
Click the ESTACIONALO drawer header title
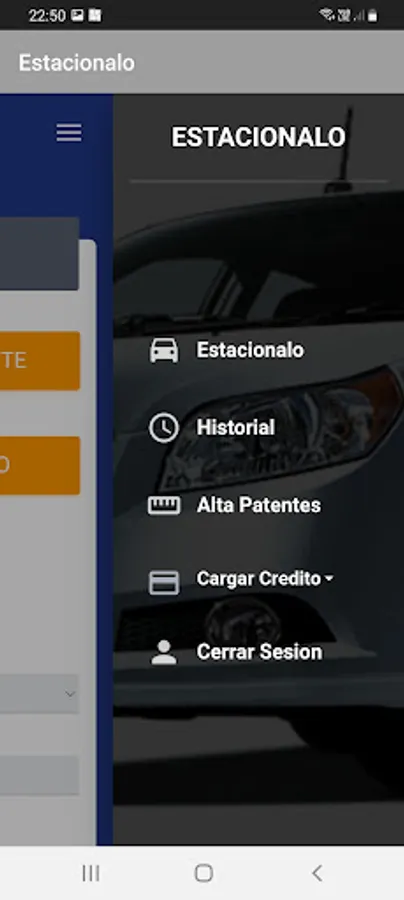(258, 137)
